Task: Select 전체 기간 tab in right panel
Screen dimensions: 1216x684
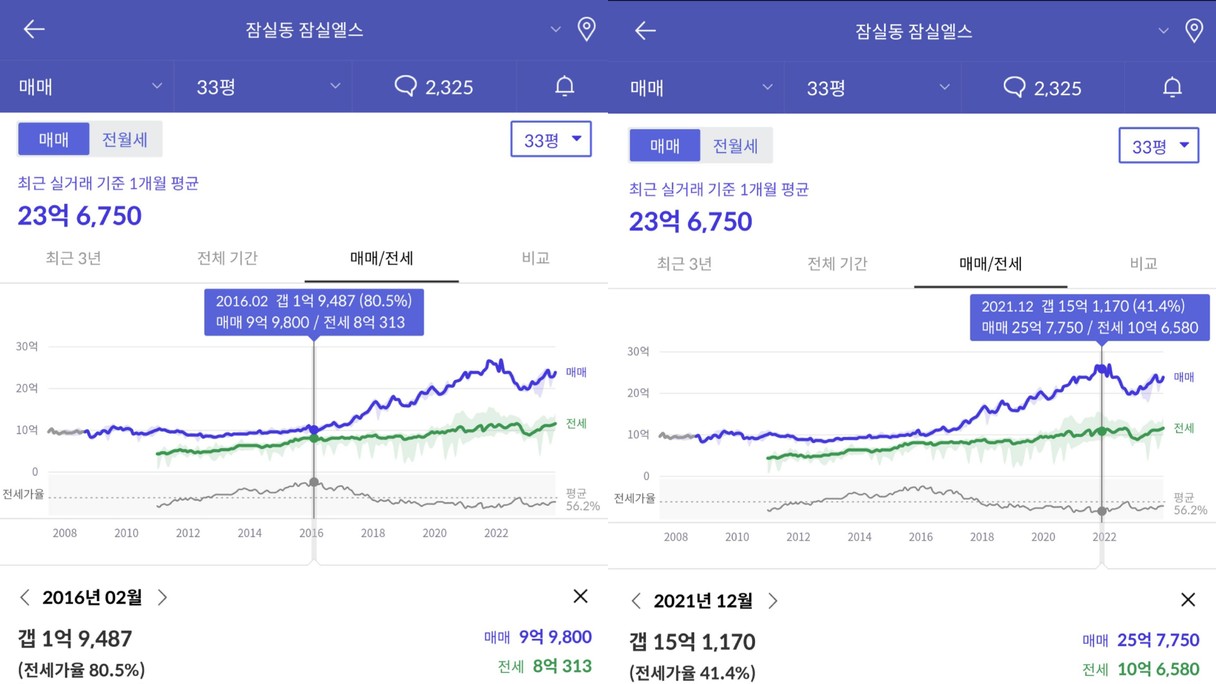Action: 837,264
